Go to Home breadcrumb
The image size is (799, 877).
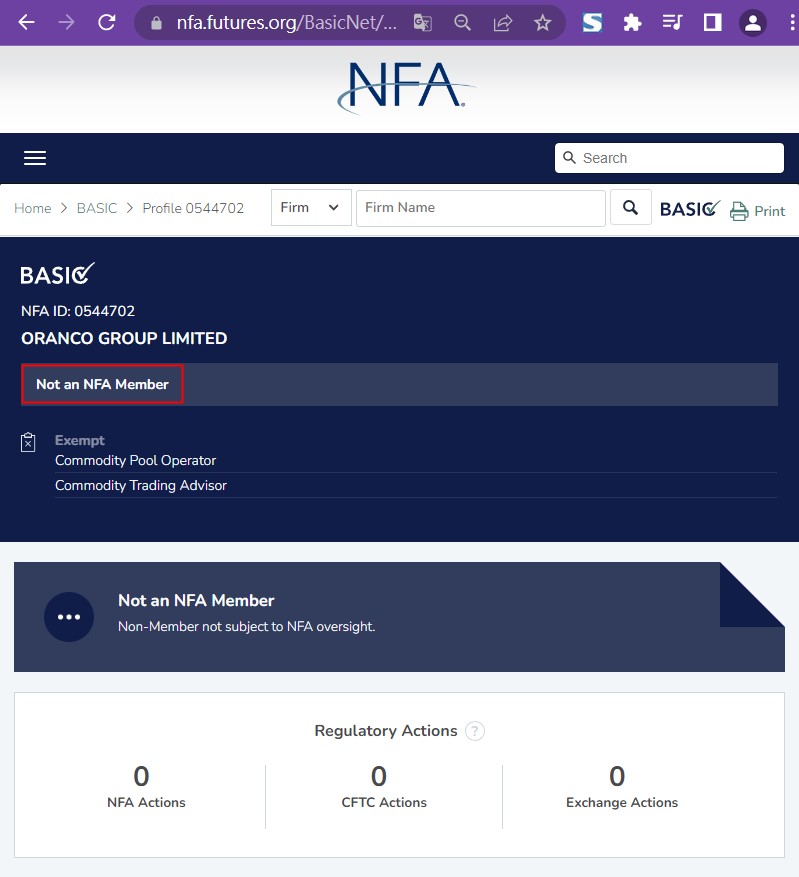[32, 208]
